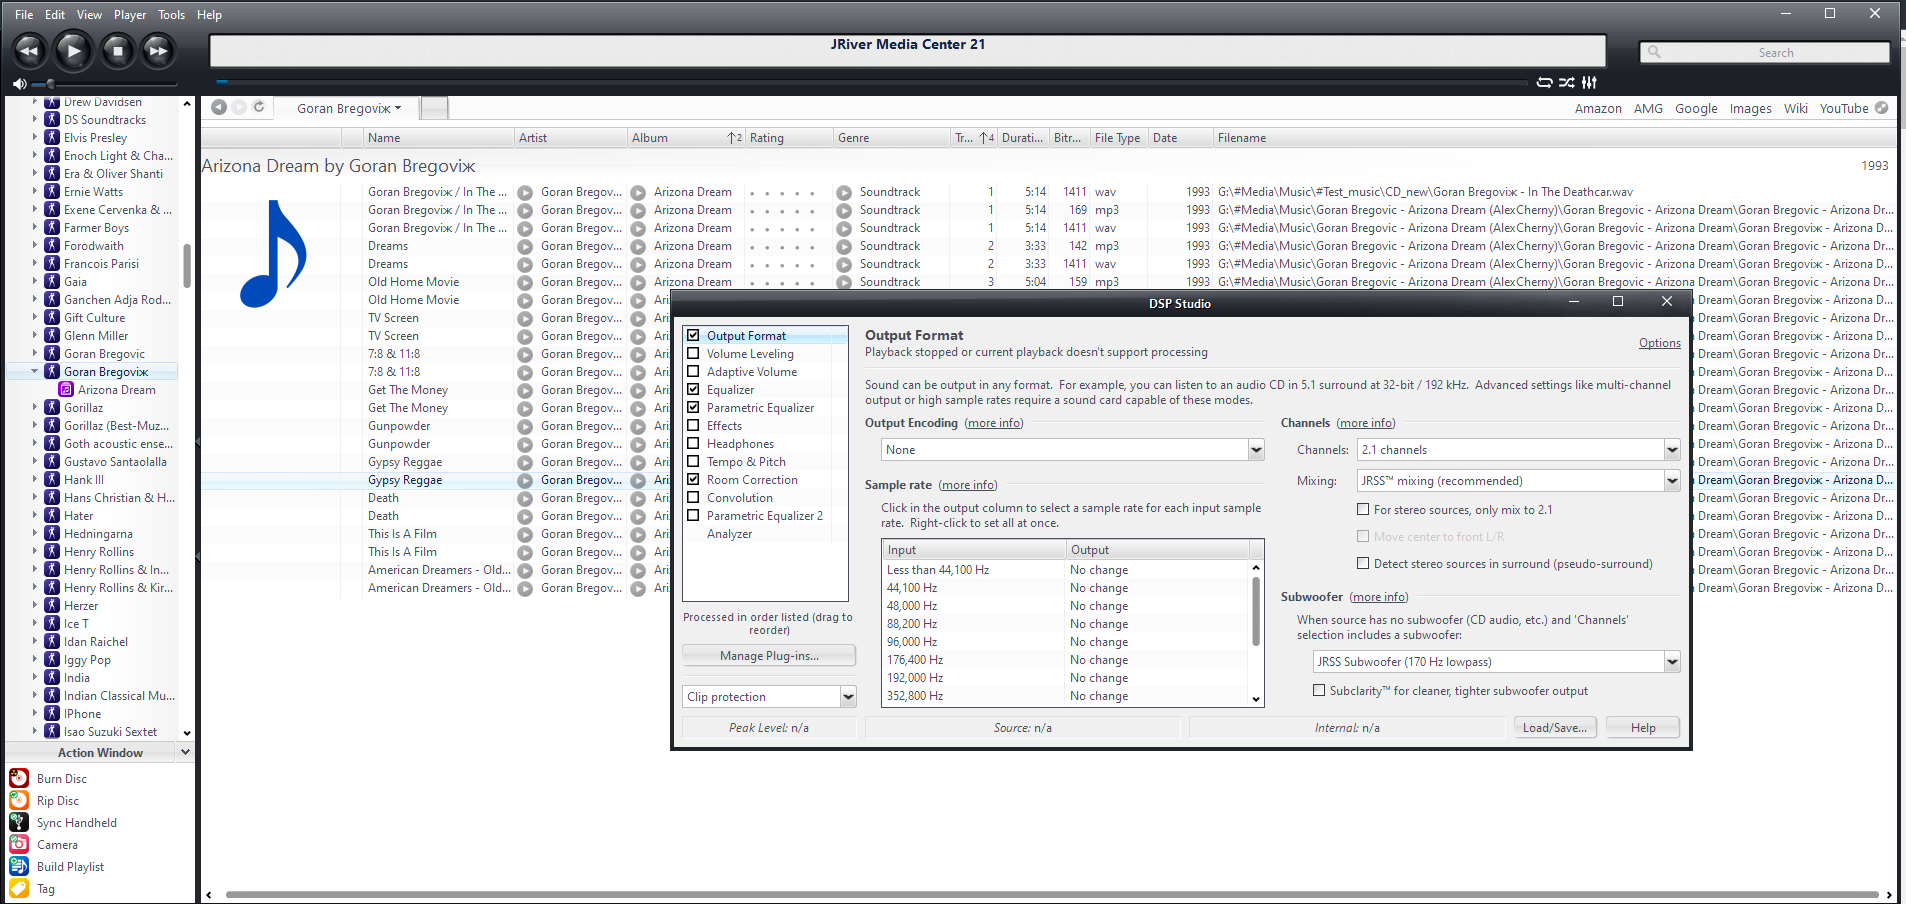Click the artist icon next to Iggy Pop

click(52, 659)
